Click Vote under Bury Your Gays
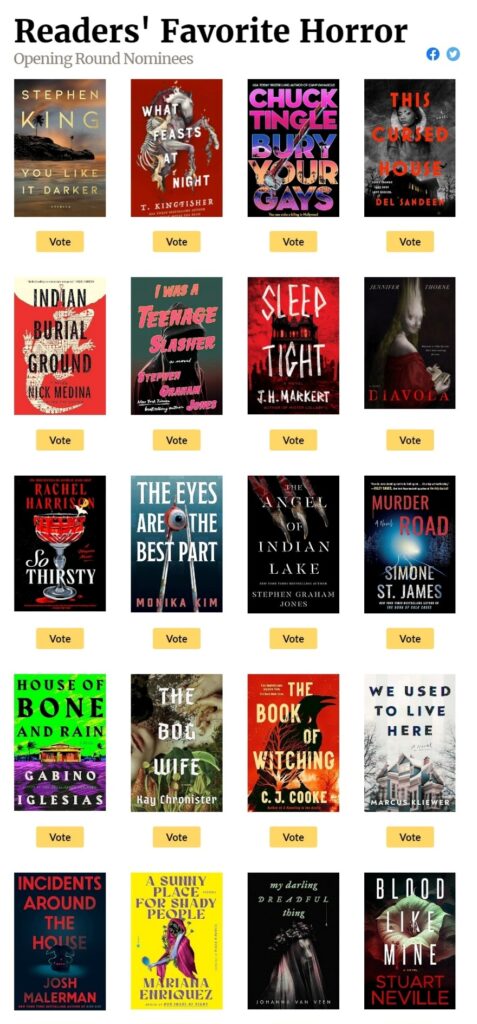This screenshot has height=1024, width=477. 293,242
